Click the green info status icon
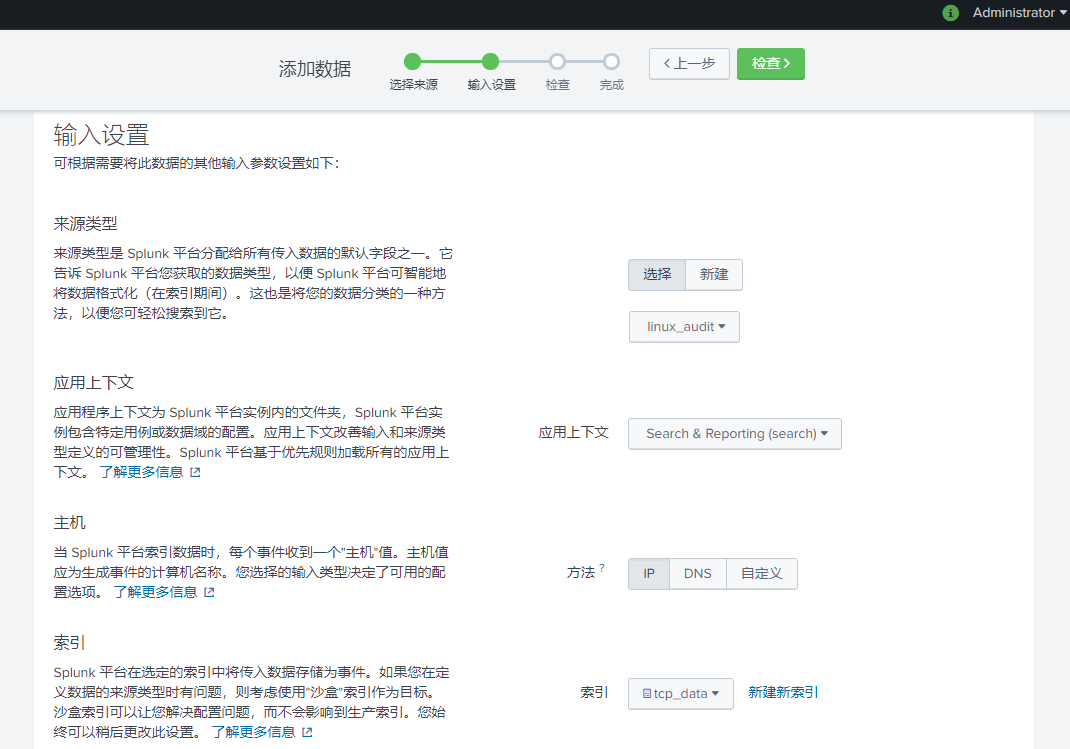Image resolution: width=1070 pixels, height=749 pixels. [950, 13]
